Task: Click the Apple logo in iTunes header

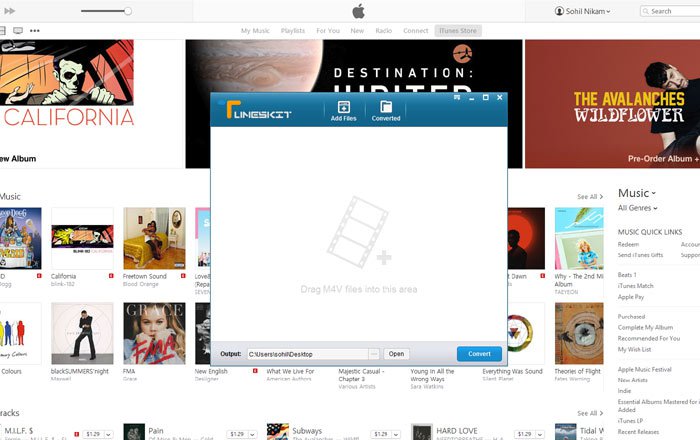Action: tap(358, 11)
